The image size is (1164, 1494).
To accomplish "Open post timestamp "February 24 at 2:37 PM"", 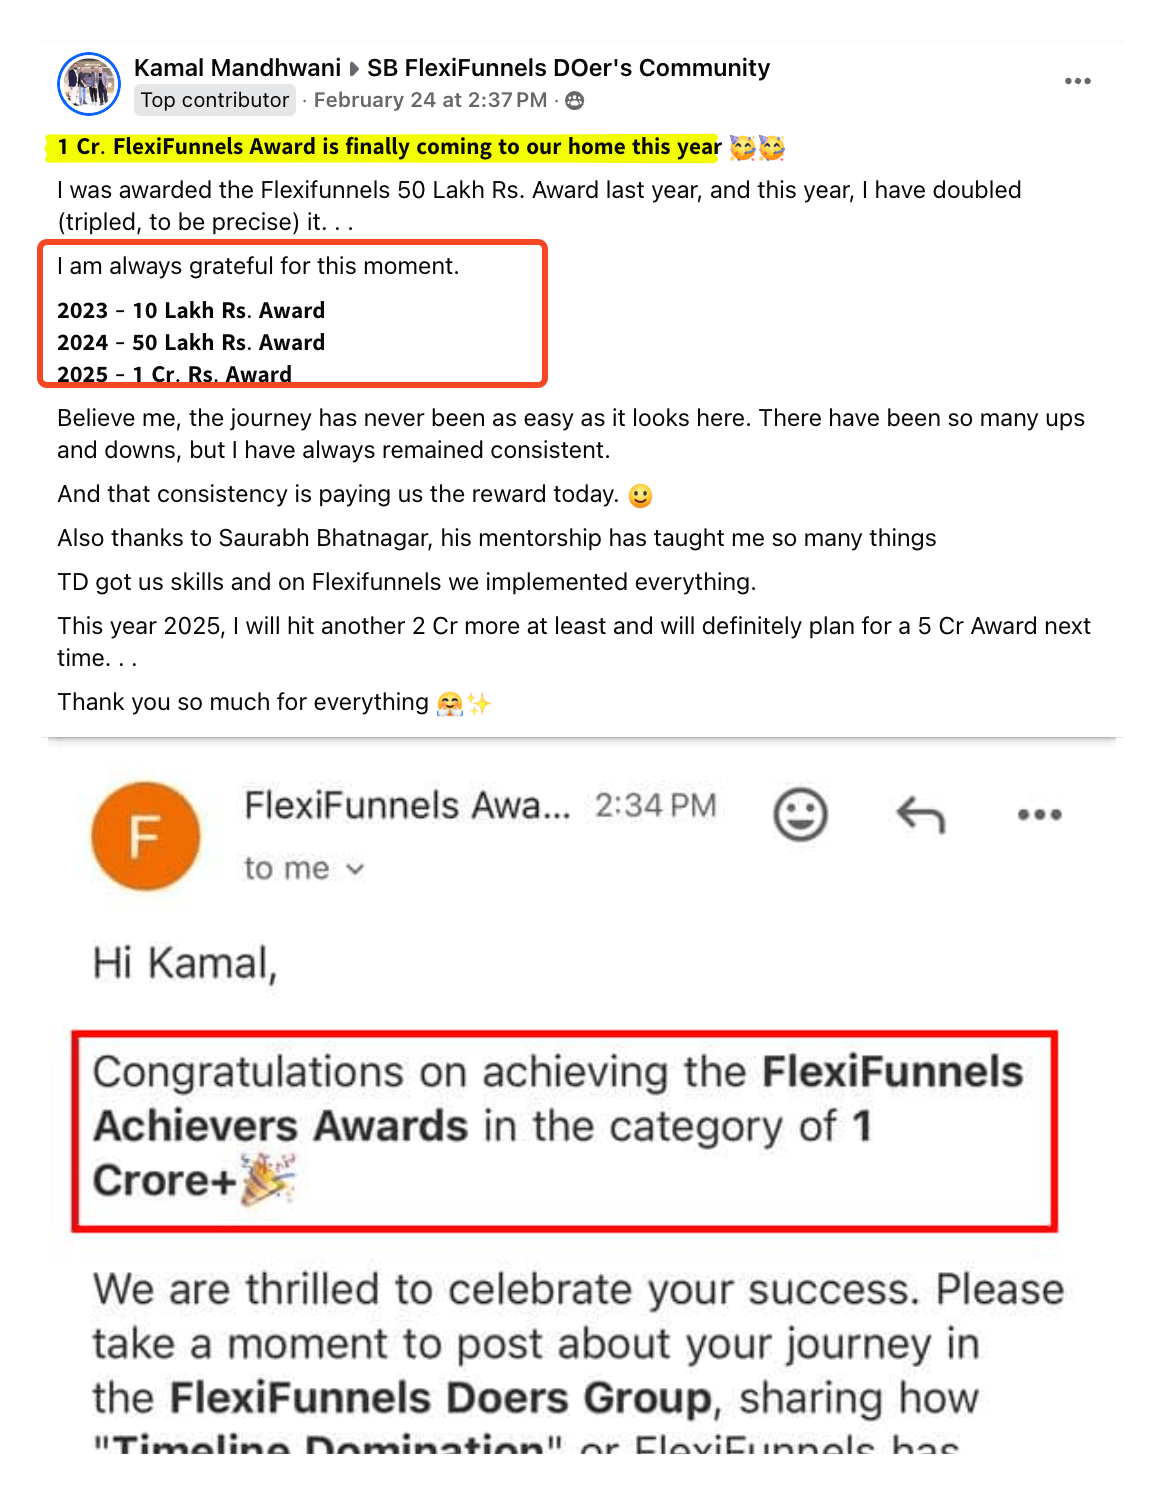I will pos(430,100).
